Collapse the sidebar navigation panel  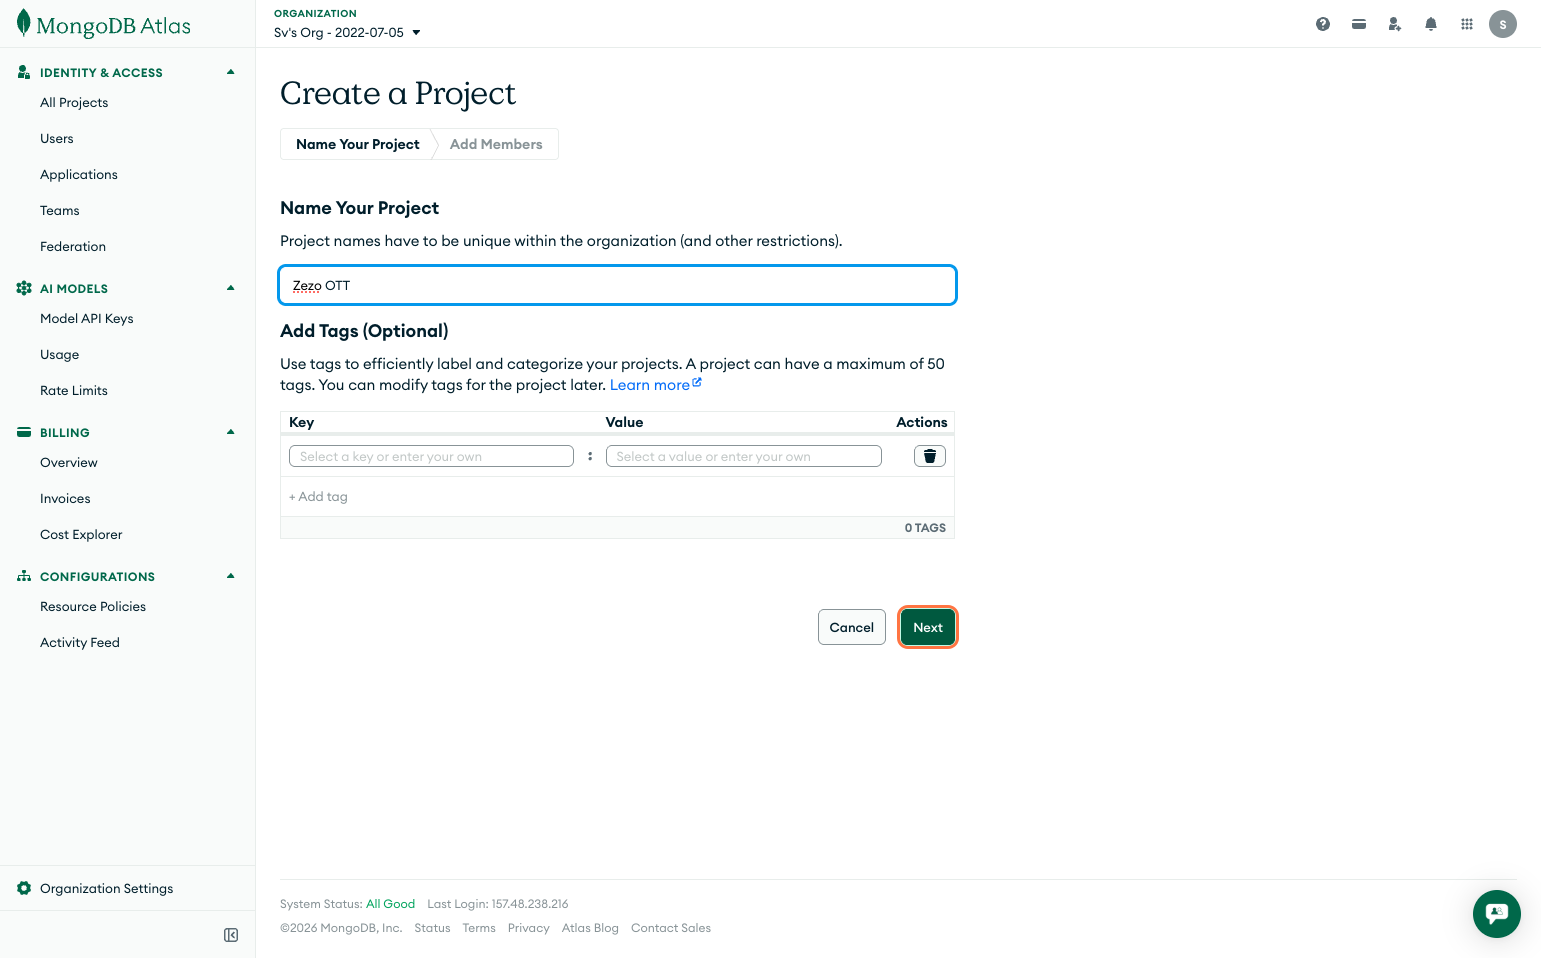pos(231,935)
